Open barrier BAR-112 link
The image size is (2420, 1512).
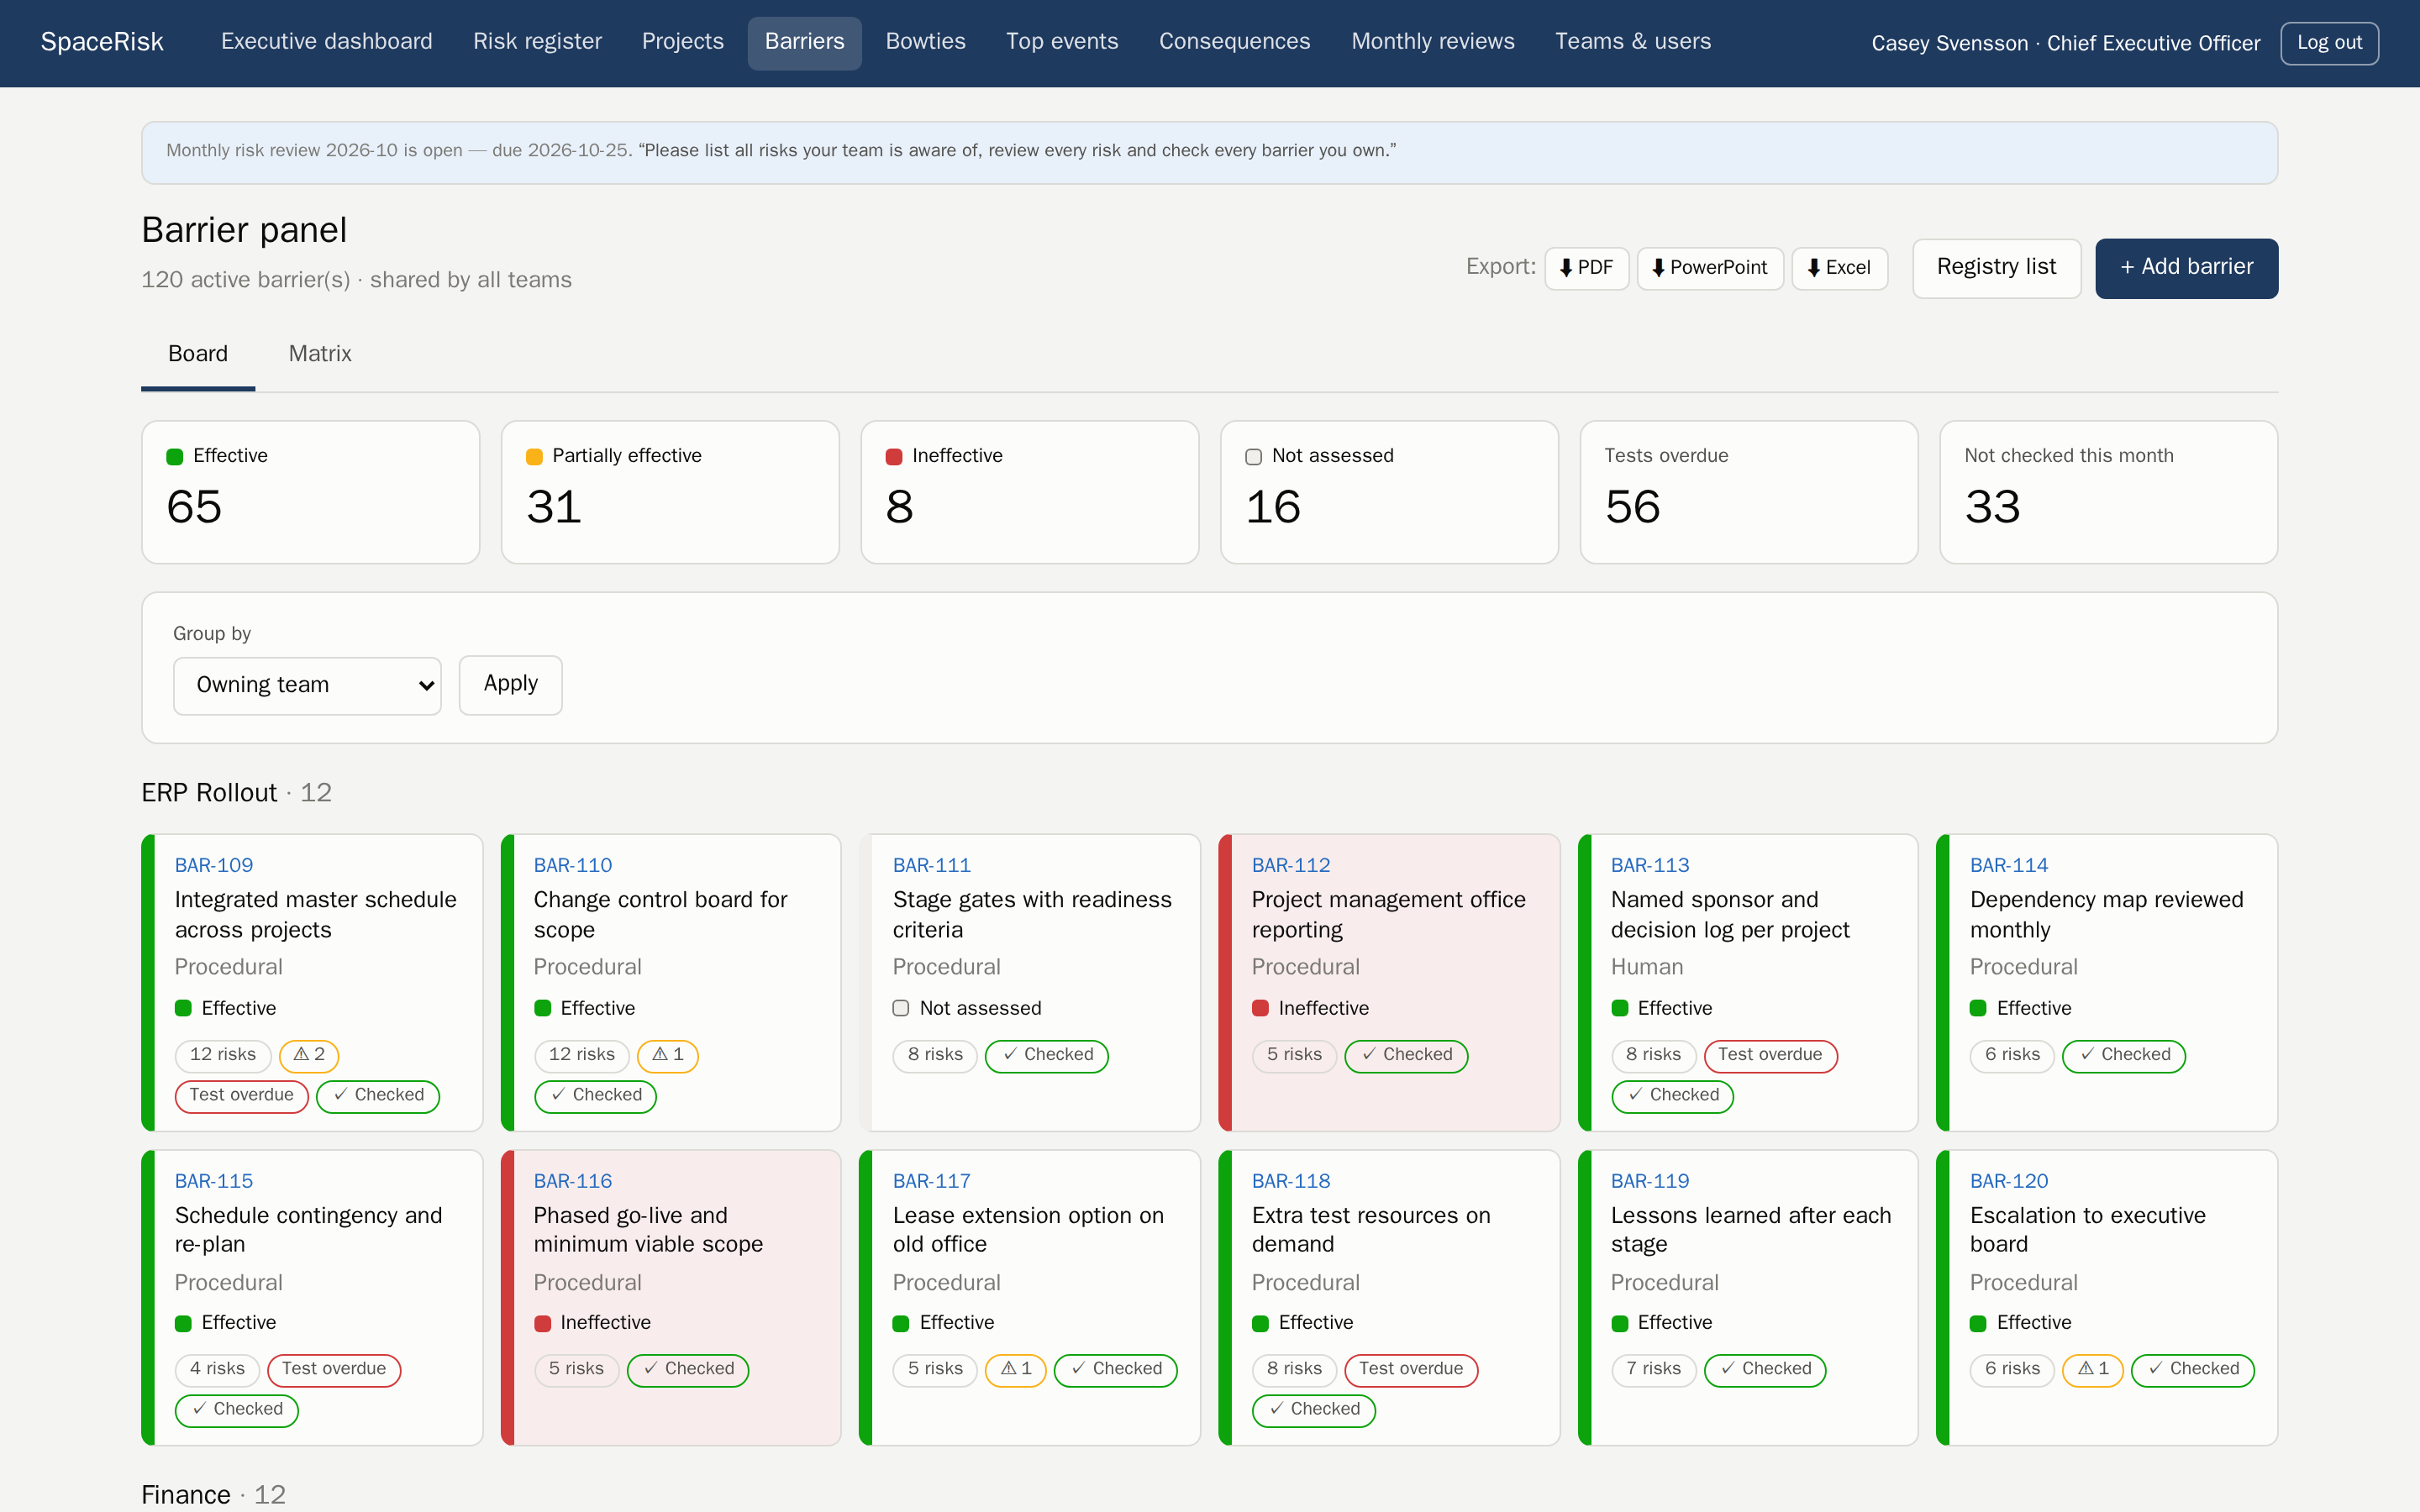1291,865
